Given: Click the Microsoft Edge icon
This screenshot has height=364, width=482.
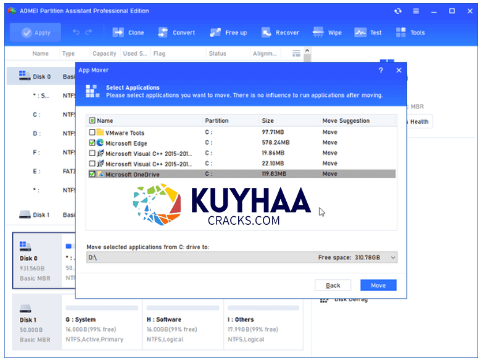Looking at the screenshot, I should pyautogui.click(x=100, y=143).
